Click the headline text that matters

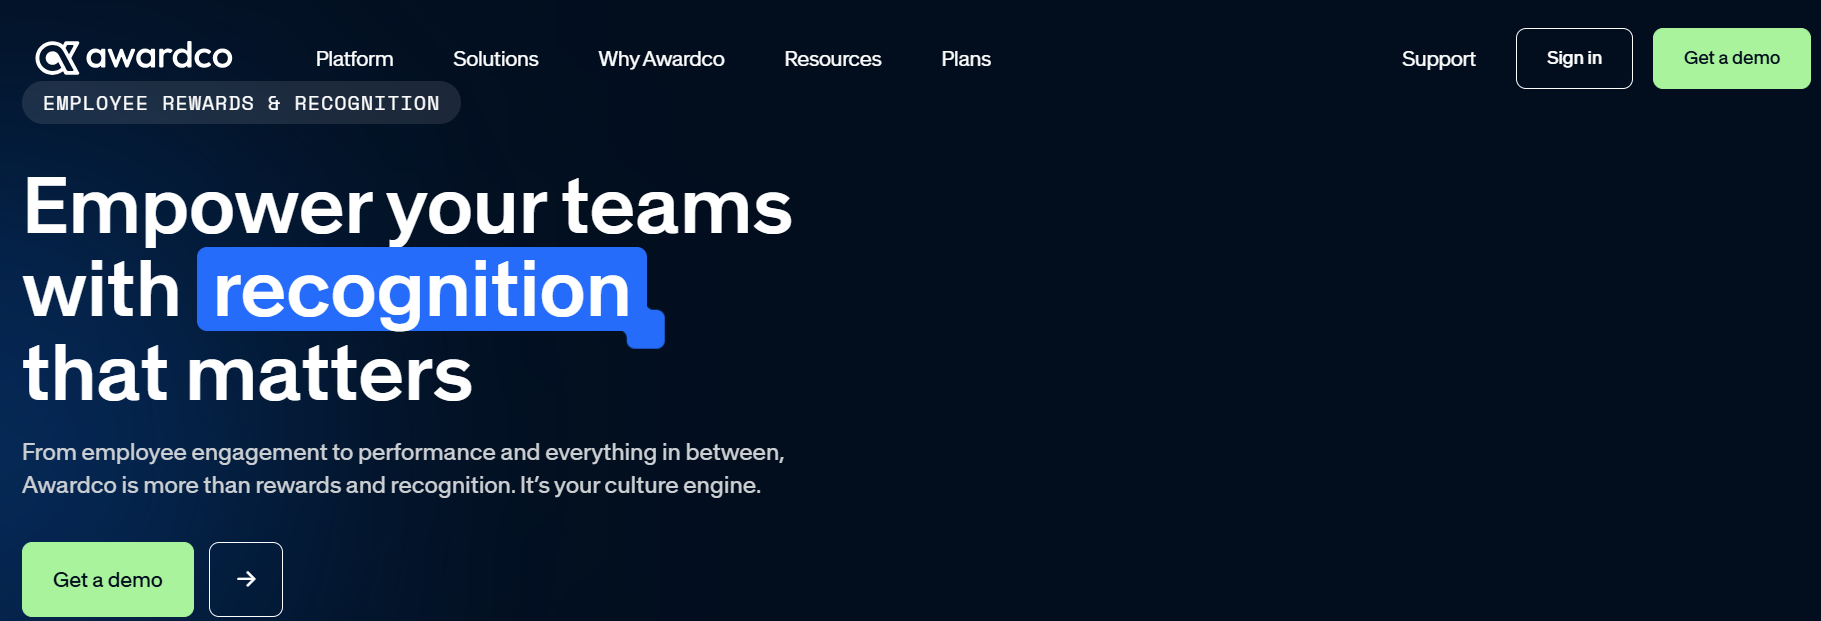pyautogui.click(x=247, y=374)
